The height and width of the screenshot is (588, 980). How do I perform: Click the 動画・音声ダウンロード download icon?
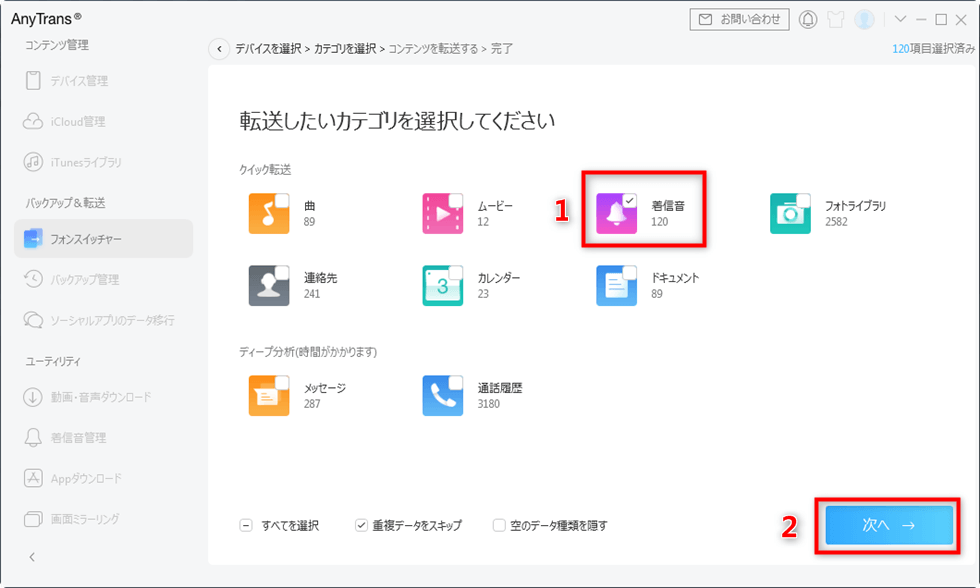[32, 397]
